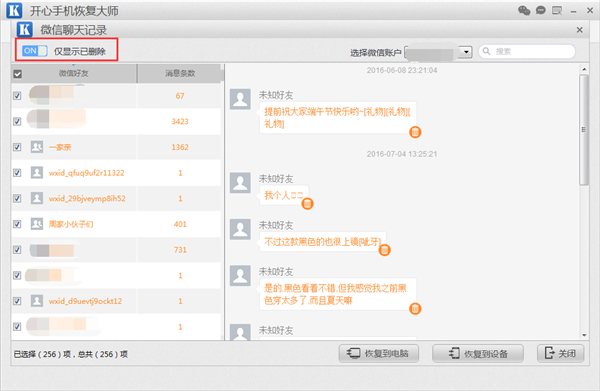Viewport: 600px width, 391px height.
Task: Click the wxid_qfuq9uf2r11322 avatar icon
Action: click(x=37, y=173)
